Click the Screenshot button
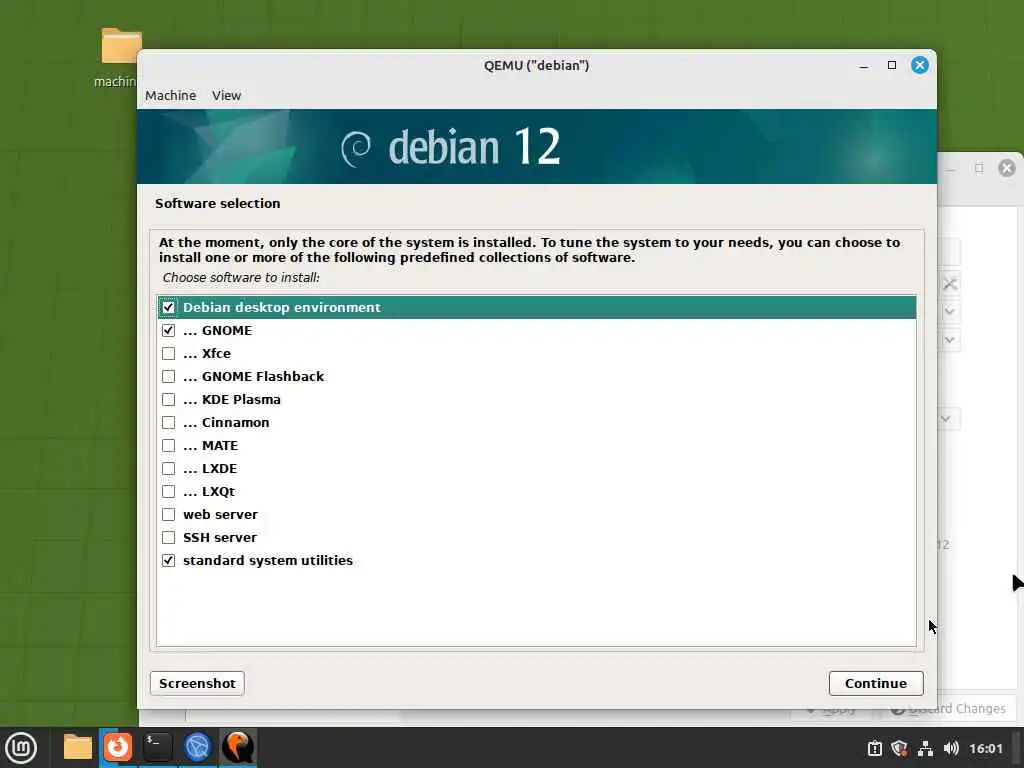 click(x=197, y=683)
